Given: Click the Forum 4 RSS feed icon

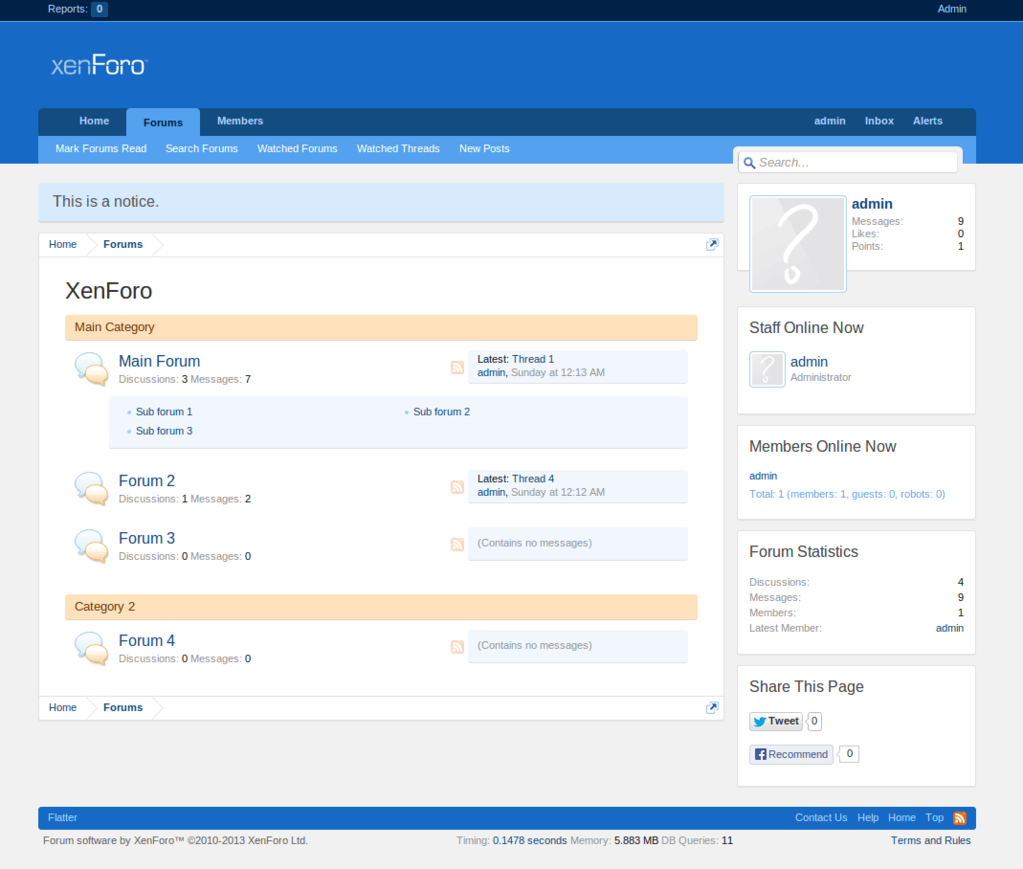Looking at the screenshot, I should [457, 647].
